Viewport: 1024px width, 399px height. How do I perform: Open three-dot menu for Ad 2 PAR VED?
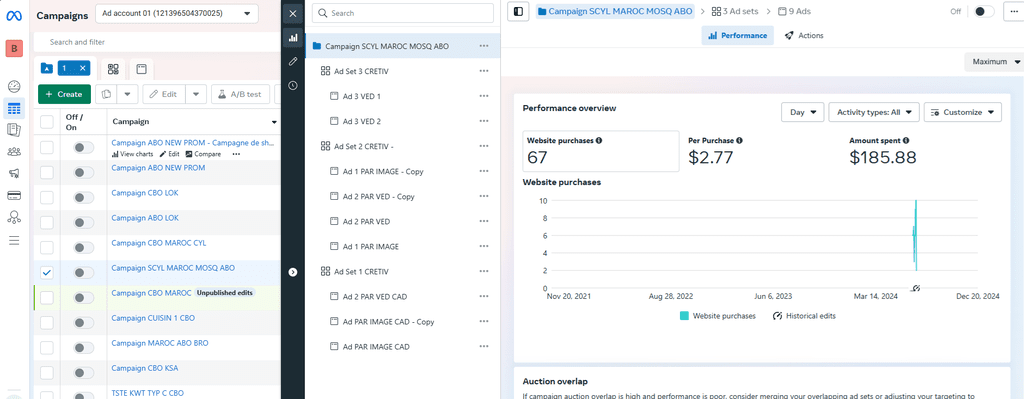tap(484, 221)
